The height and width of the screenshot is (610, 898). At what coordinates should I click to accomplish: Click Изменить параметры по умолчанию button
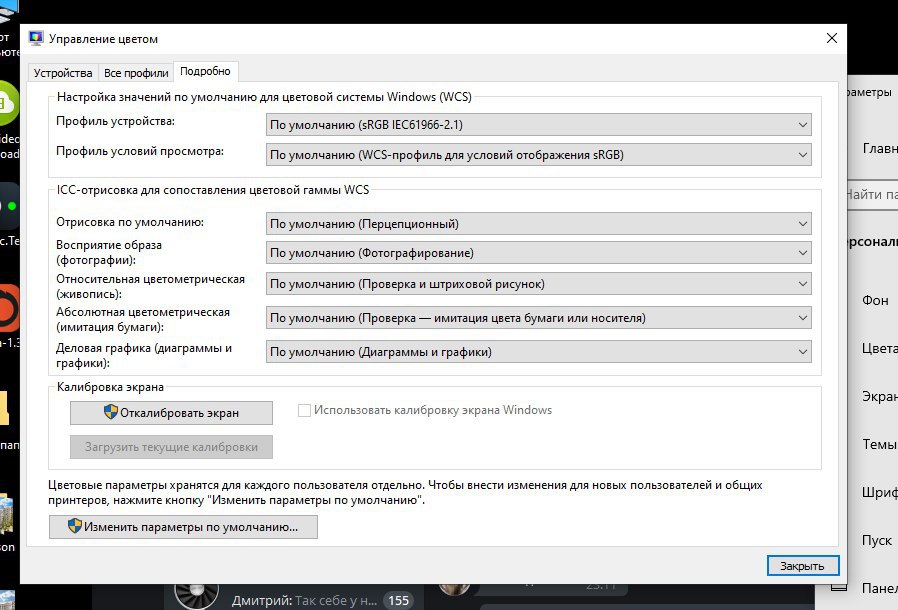(x=183, y=526)
